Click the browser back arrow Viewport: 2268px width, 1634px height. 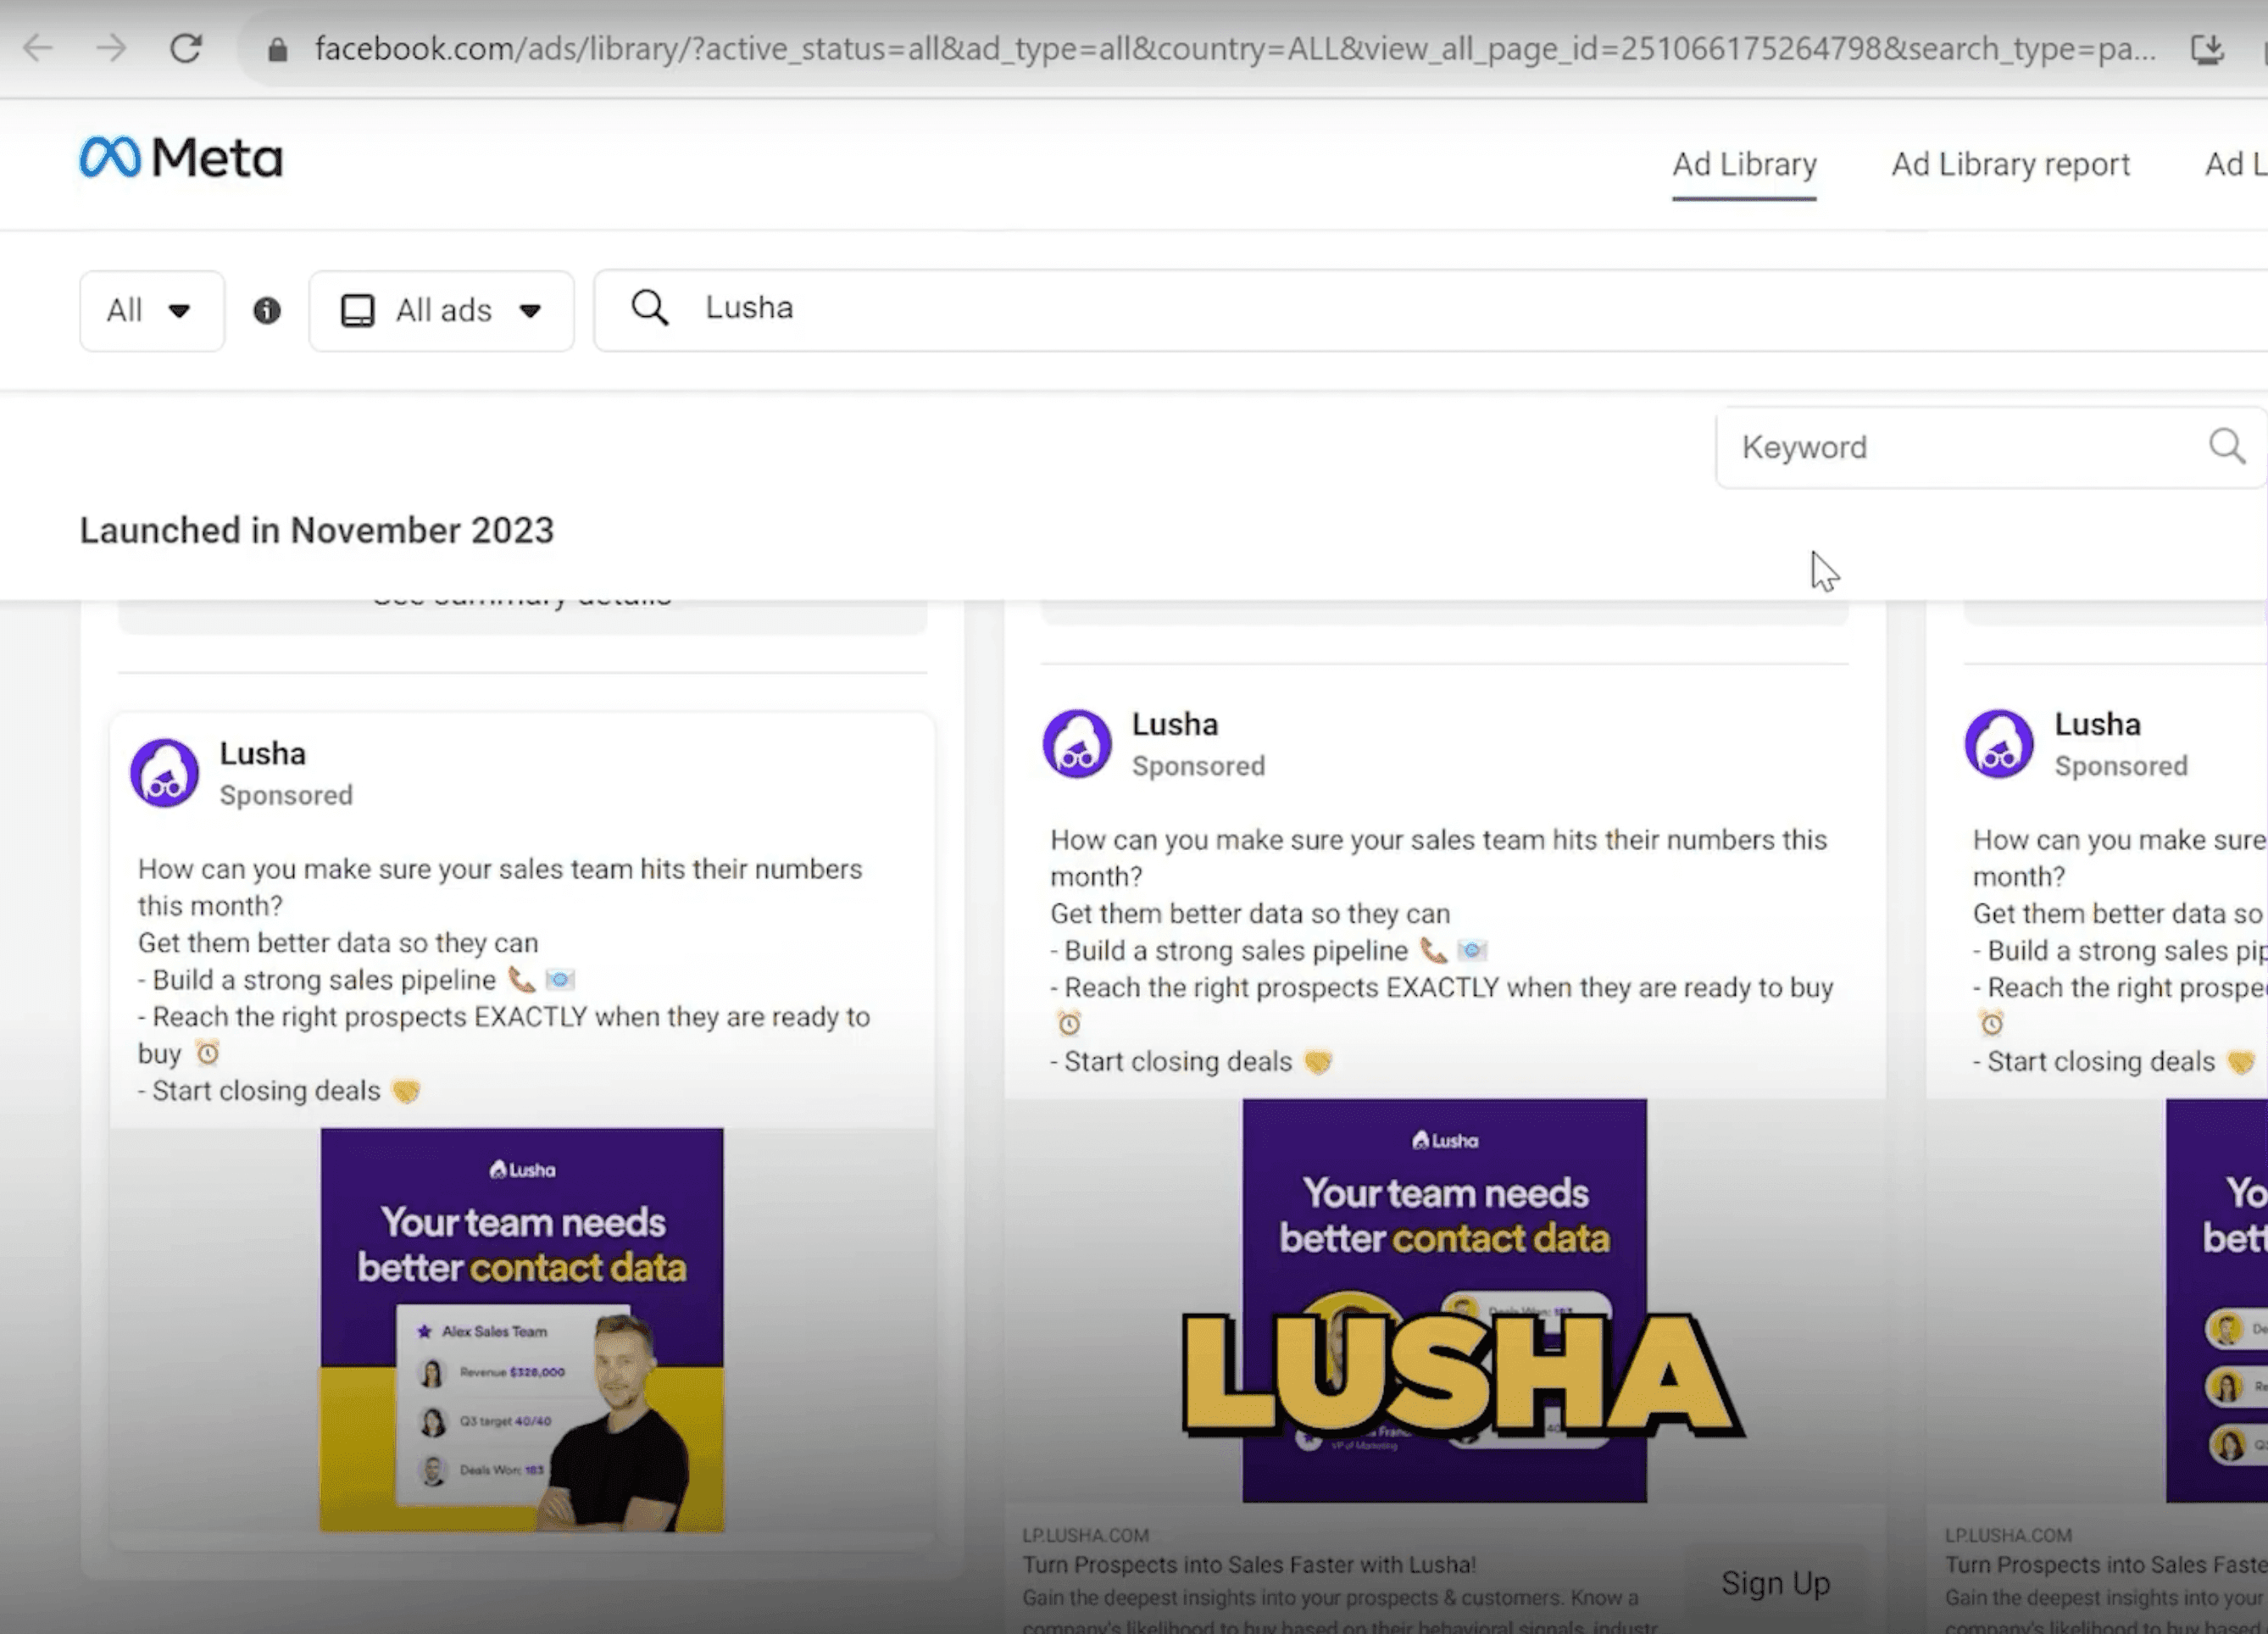[x=38, y=48]
